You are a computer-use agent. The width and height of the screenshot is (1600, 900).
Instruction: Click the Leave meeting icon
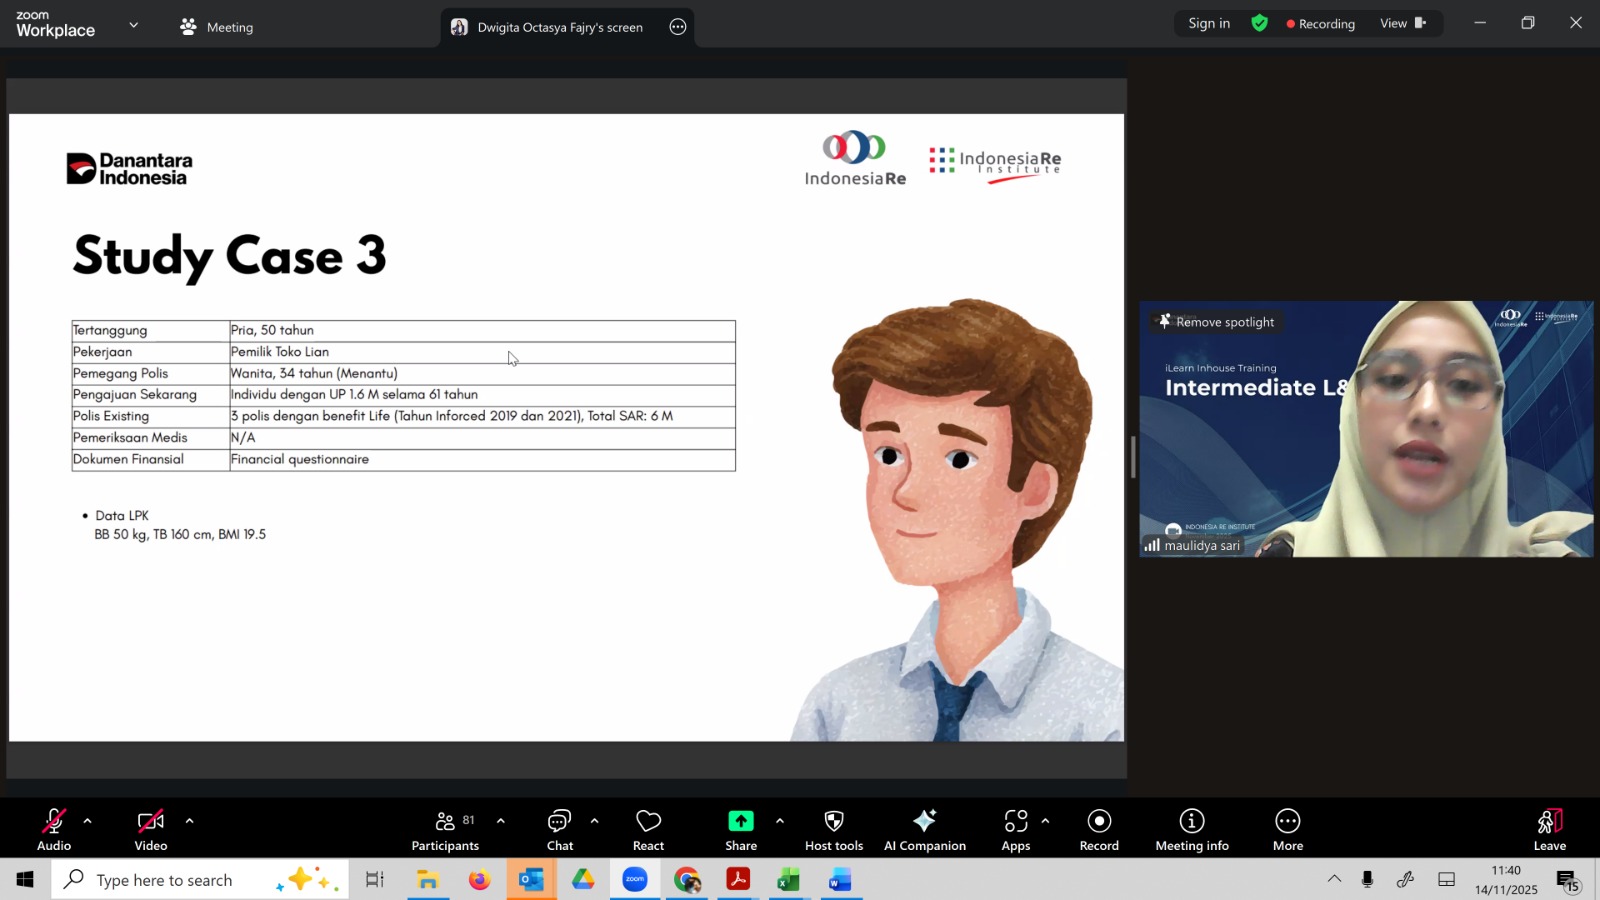click(x=1549, y=822)
